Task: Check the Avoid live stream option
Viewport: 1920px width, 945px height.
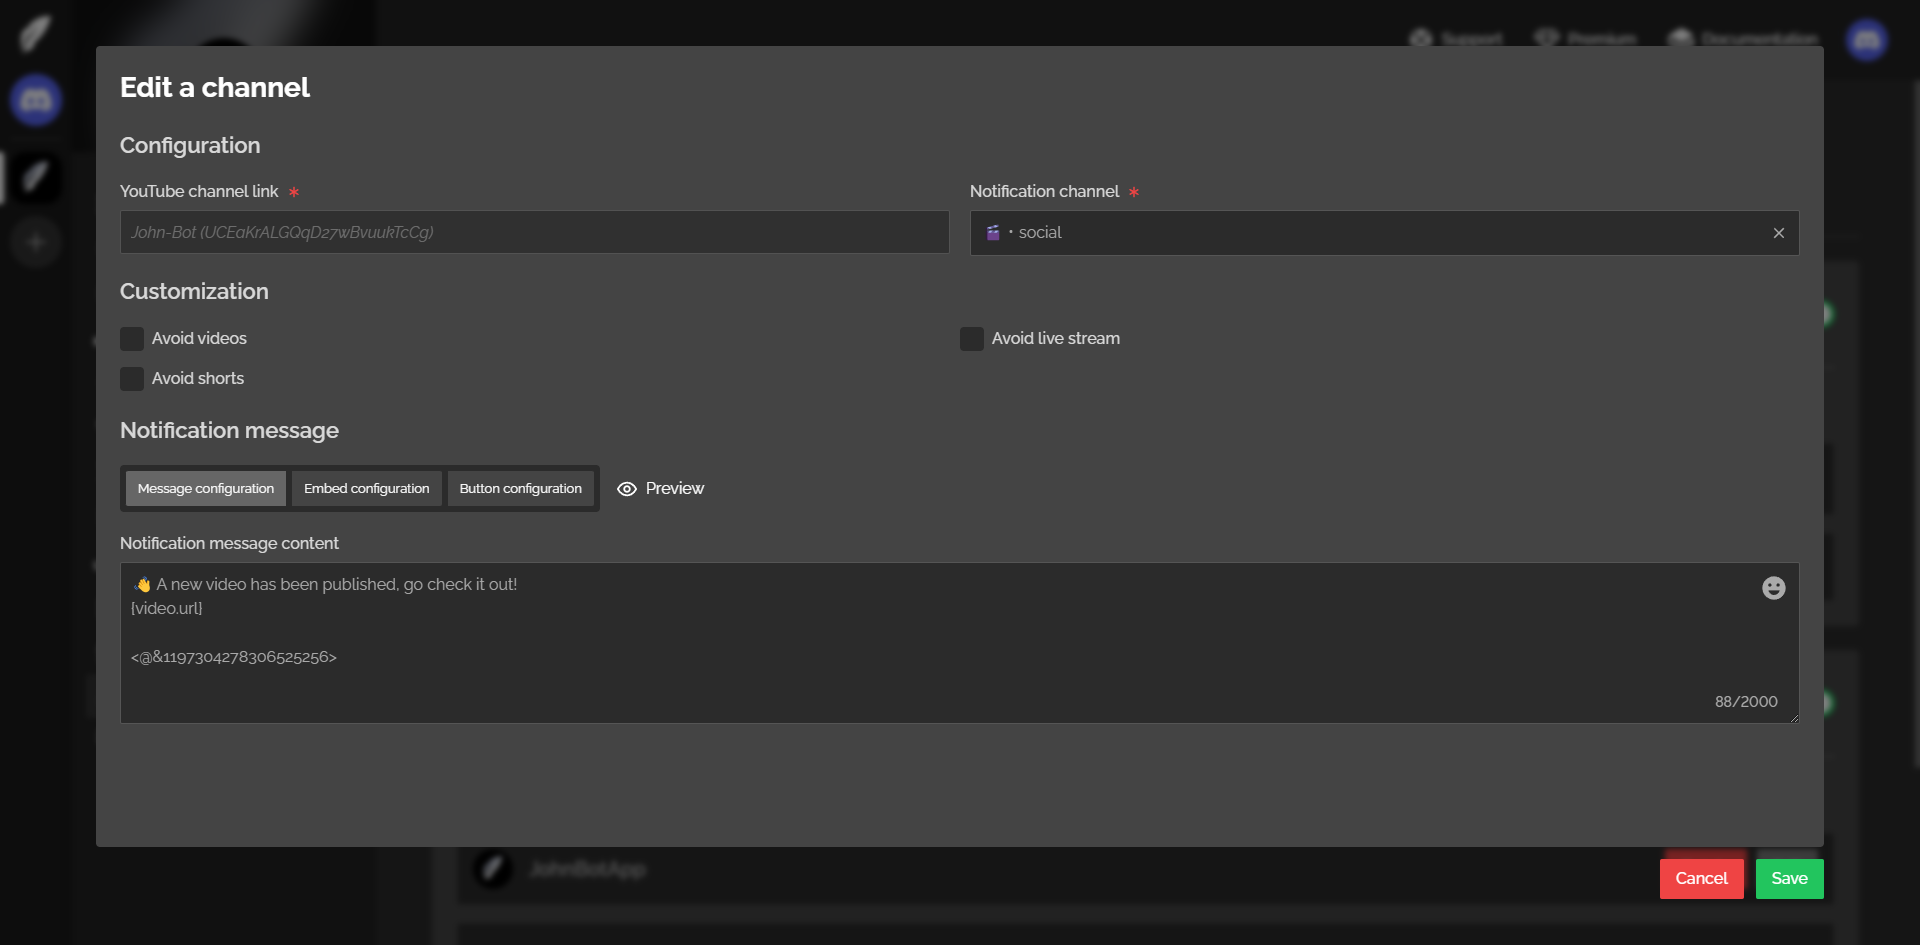Action: 972,339
